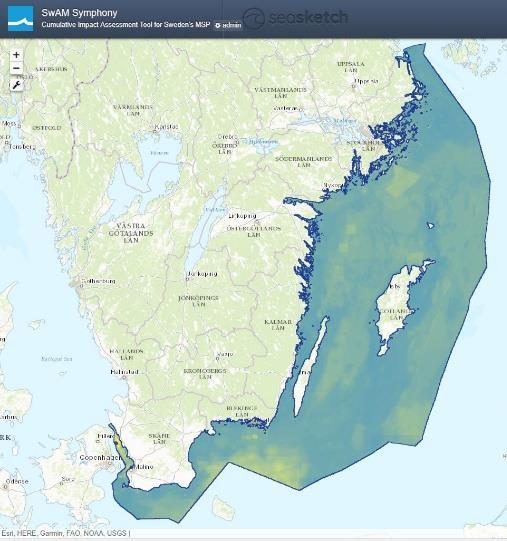
Task: Open the wrench map tools button
Action: coord(16,85)
